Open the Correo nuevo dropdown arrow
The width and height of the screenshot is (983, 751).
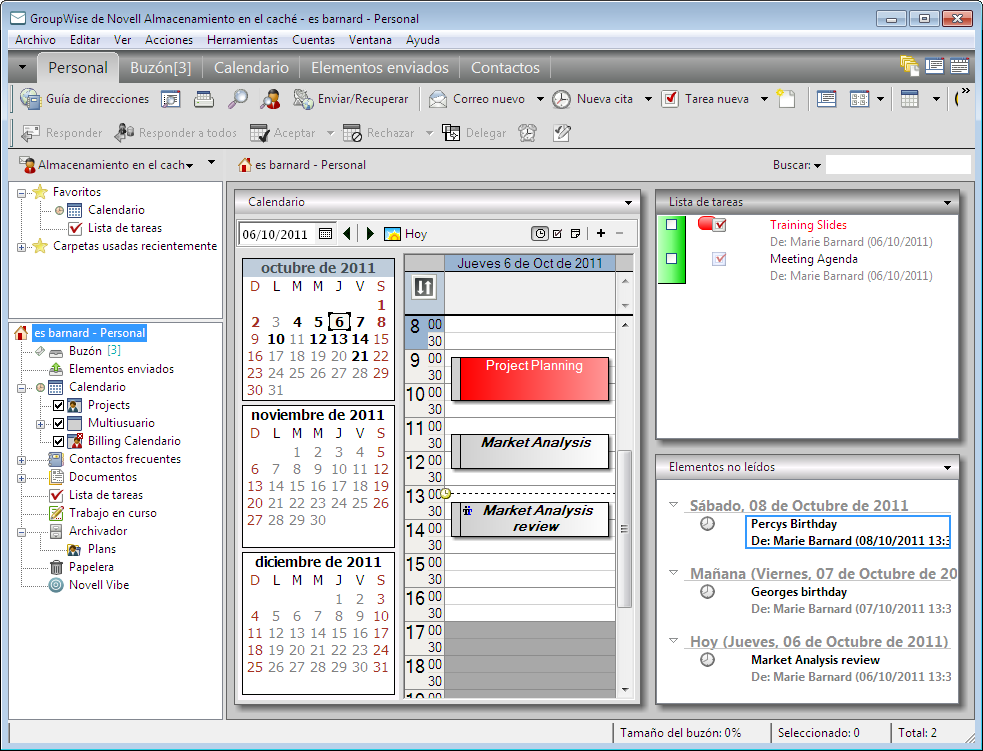(540, 99)
